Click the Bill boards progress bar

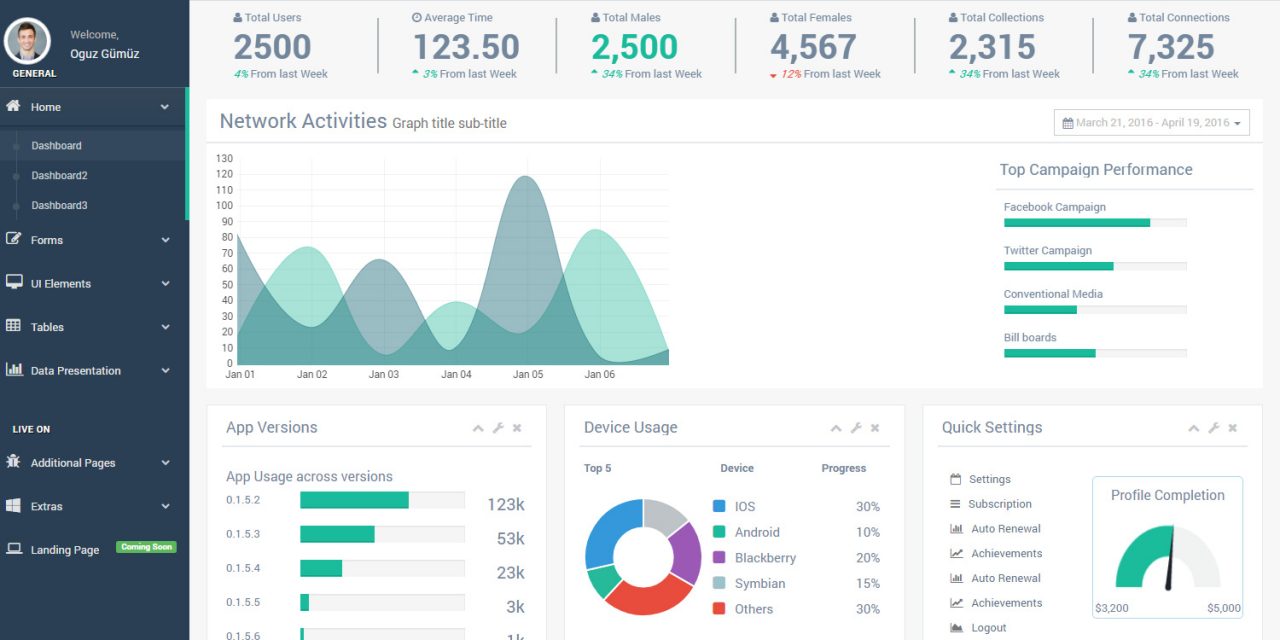pos(1095,353)
